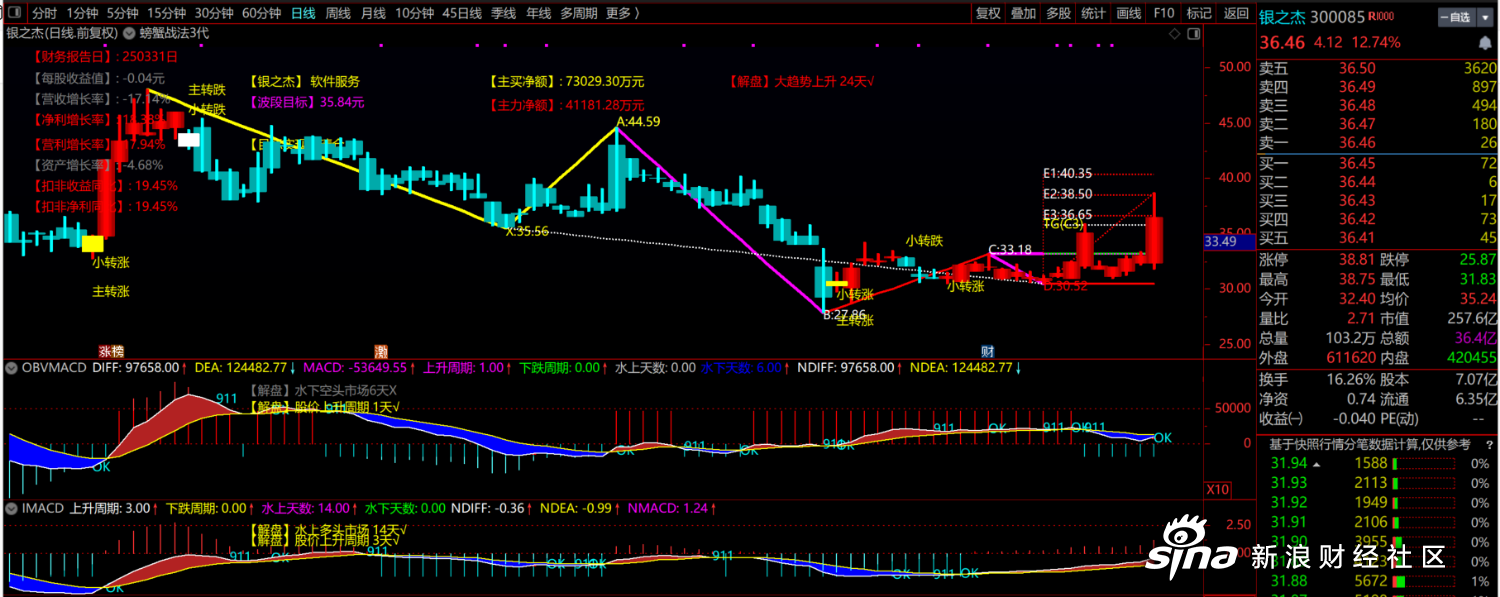Switch to the 60分钟 period tab
The image size is (1500, 597).
click(x=262, y=14)
